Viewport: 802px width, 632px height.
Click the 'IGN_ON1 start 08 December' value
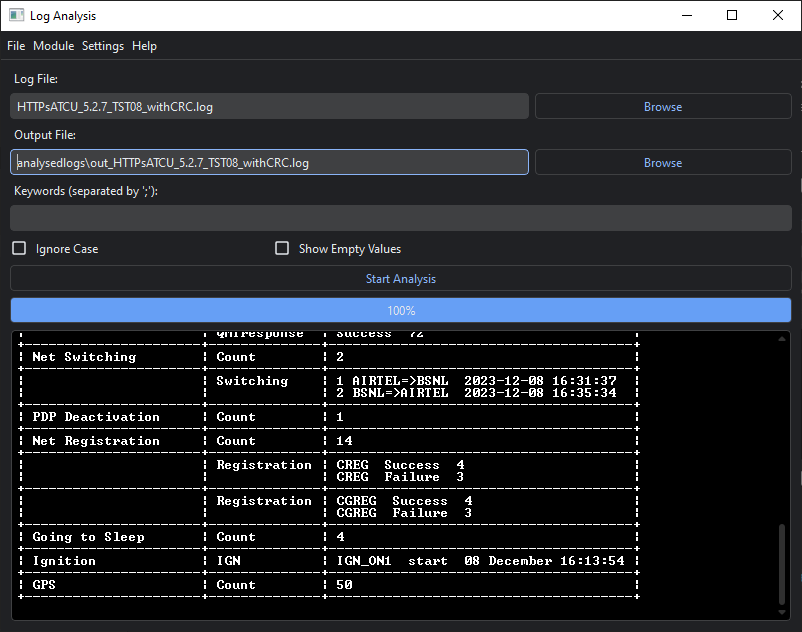(x=480, y=561)
